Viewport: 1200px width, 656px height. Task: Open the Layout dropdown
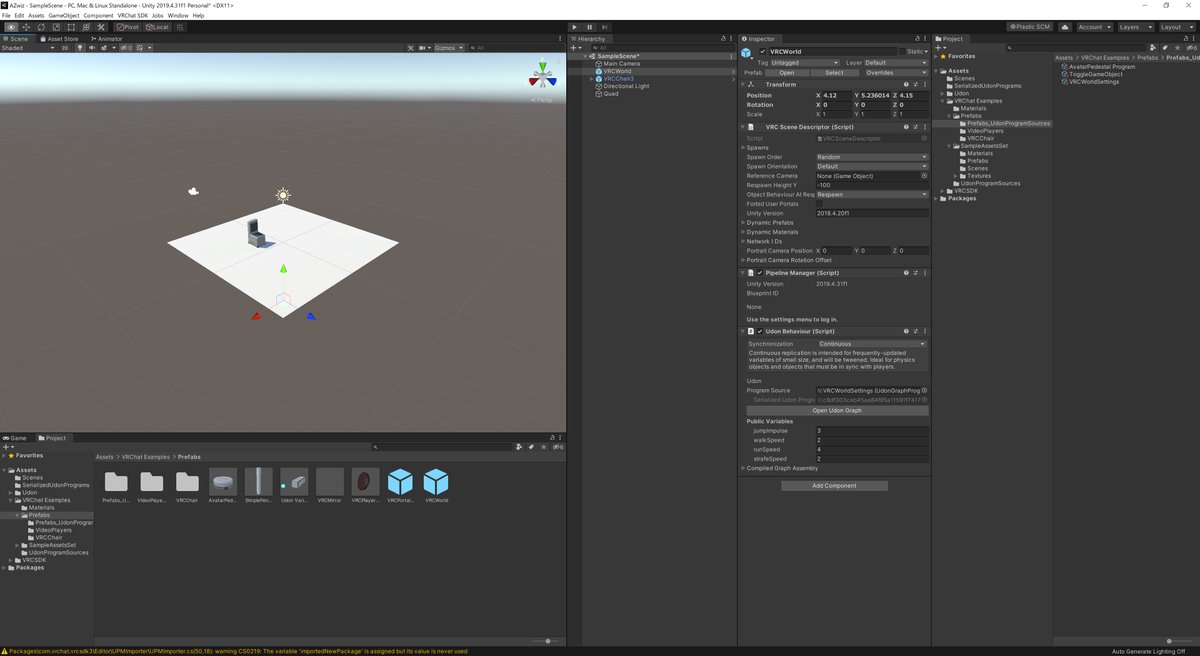tap(1176, 27)
